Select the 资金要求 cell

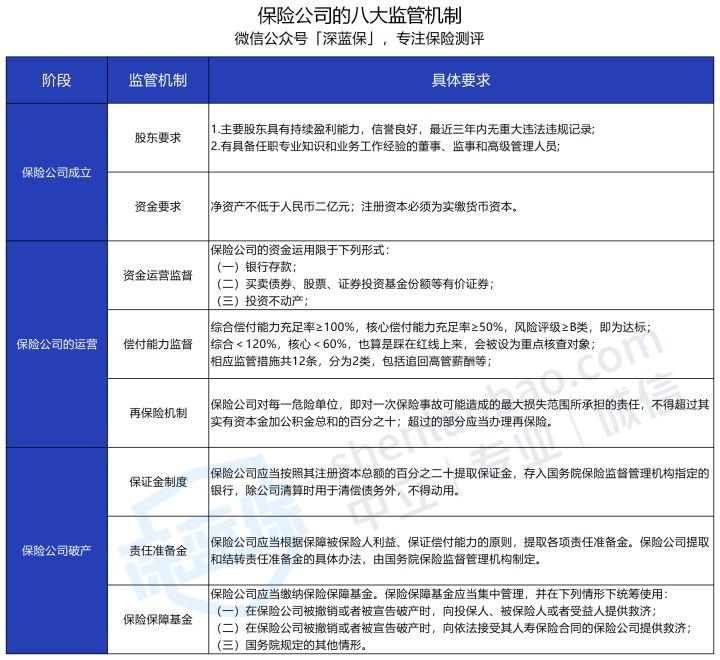pos(158,207)
